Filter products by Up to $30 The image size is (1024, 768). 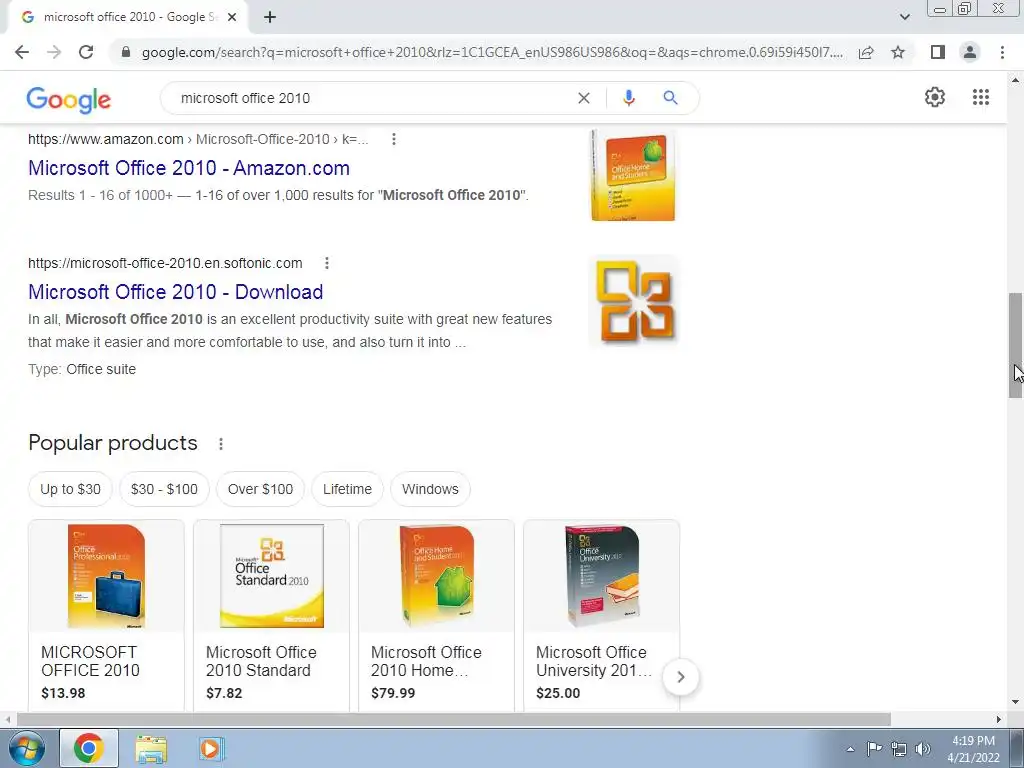(x=71, y=489)
